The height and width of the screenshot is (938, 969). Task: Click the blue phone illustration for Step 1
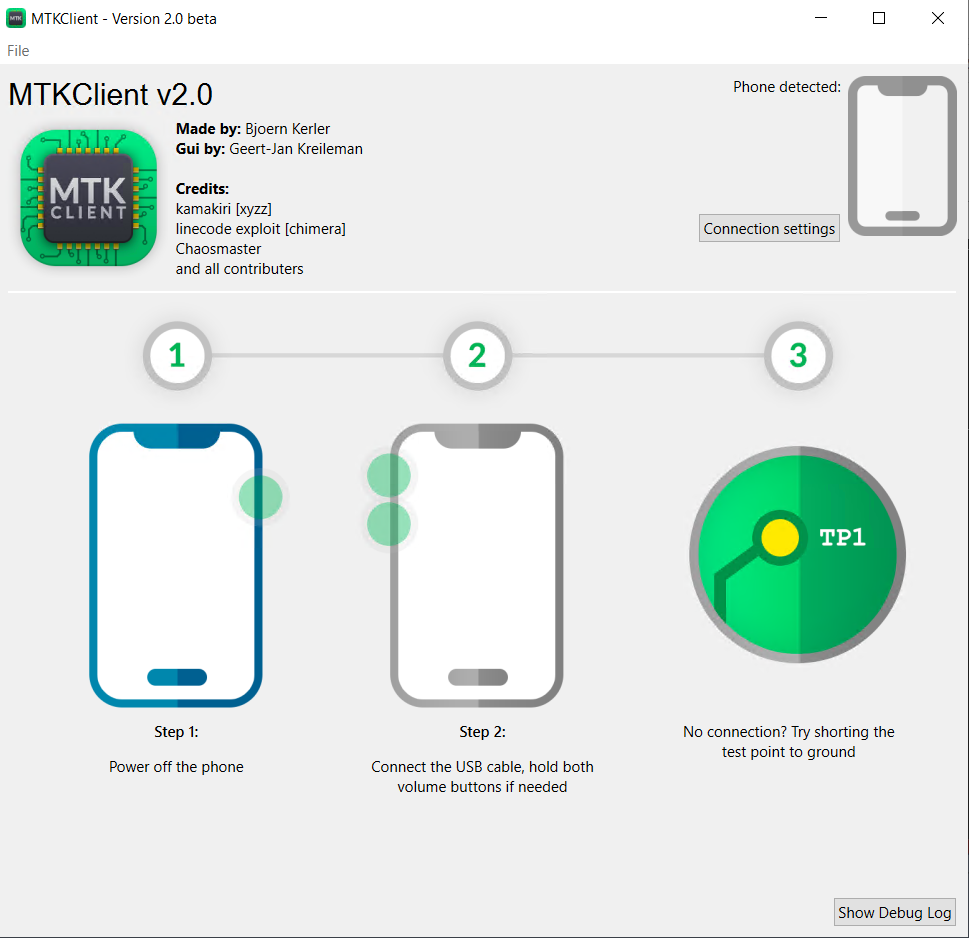tap(176, 565)
